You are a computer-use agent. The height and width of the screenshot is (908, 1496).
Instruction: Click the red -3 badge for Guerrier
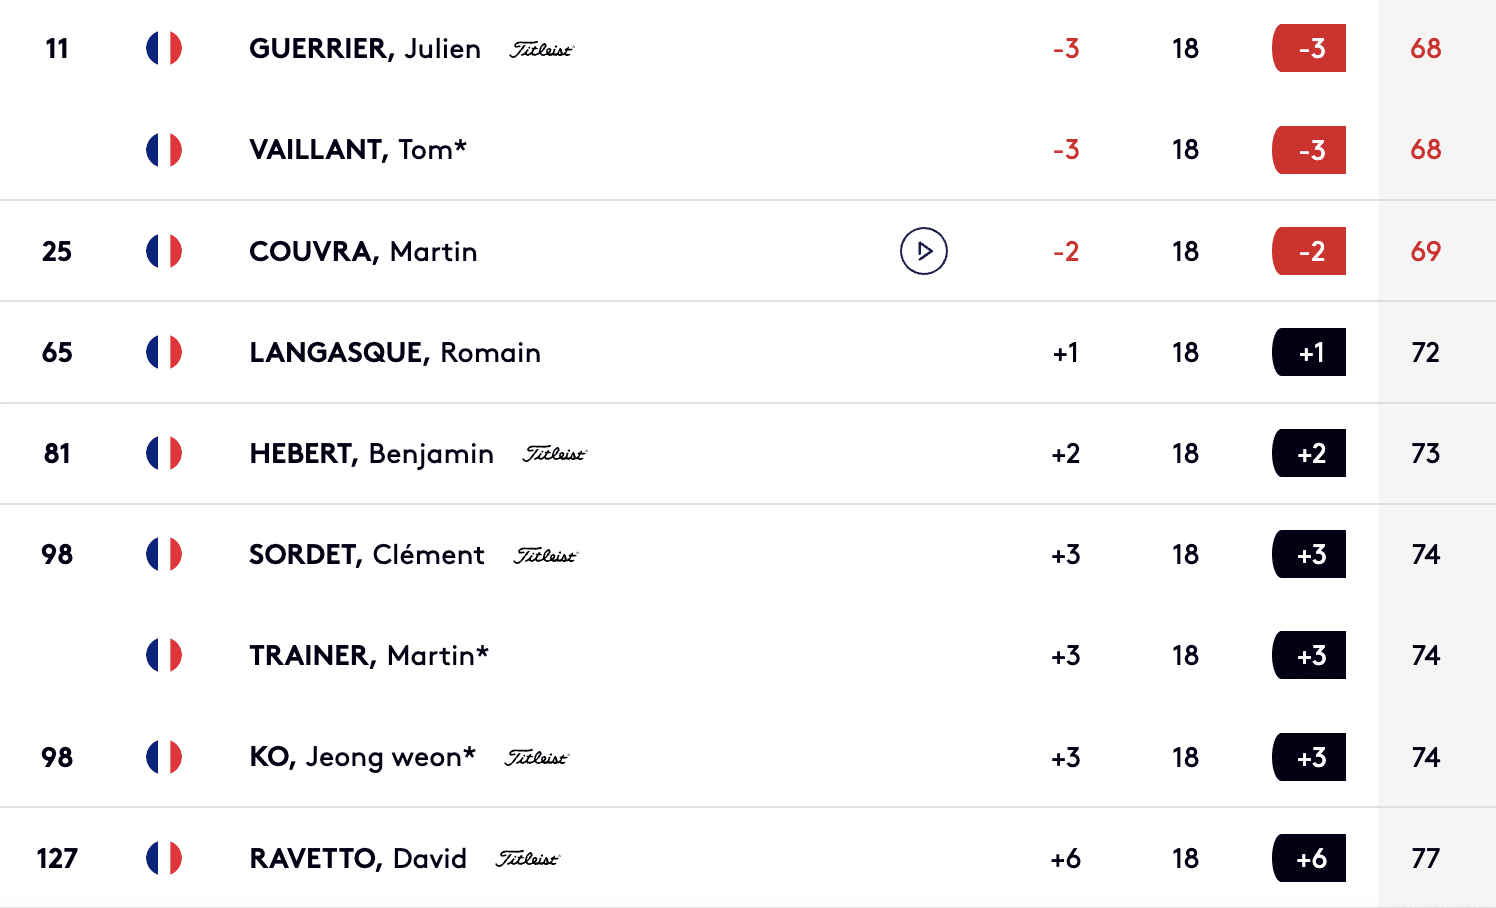(x=1310, y=48)
